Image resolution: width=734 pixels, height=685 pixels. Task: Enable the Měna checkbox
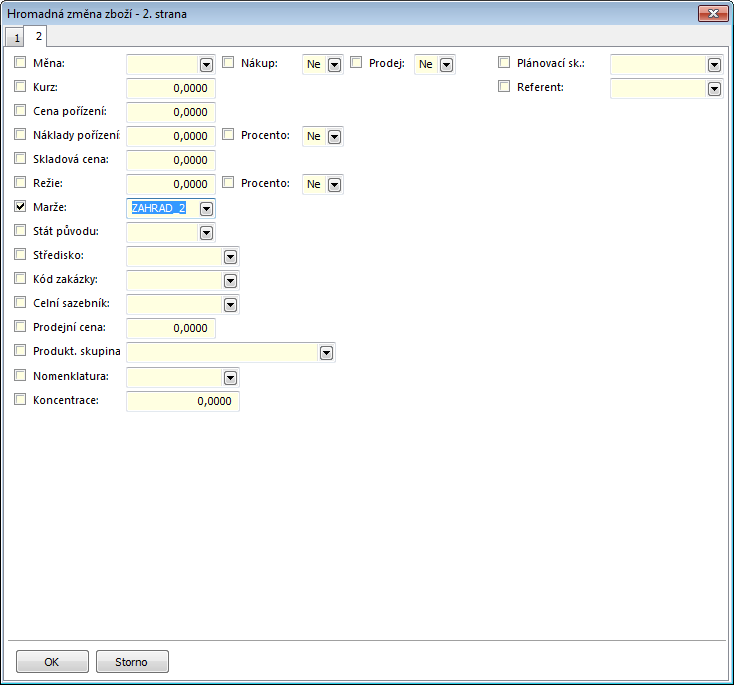click(20, 62)
